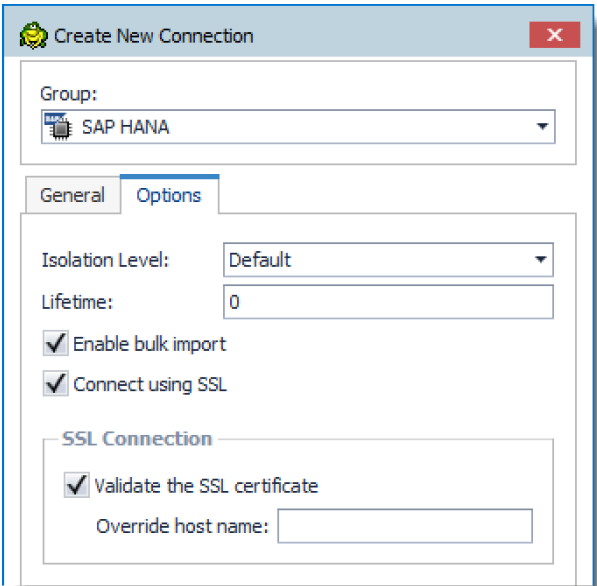
Task: Click the Group label text
Action: [69, 94]
